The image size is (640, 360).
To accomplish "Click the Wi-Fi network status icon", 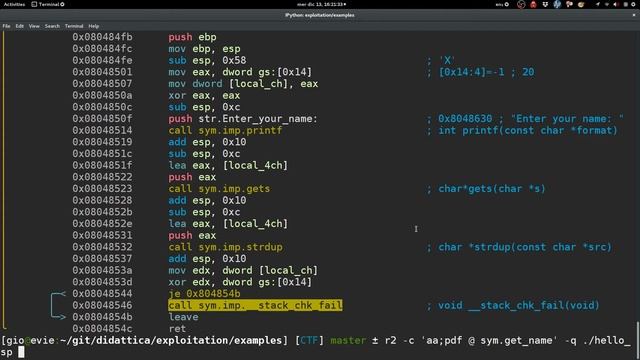I will click(607, 4).
